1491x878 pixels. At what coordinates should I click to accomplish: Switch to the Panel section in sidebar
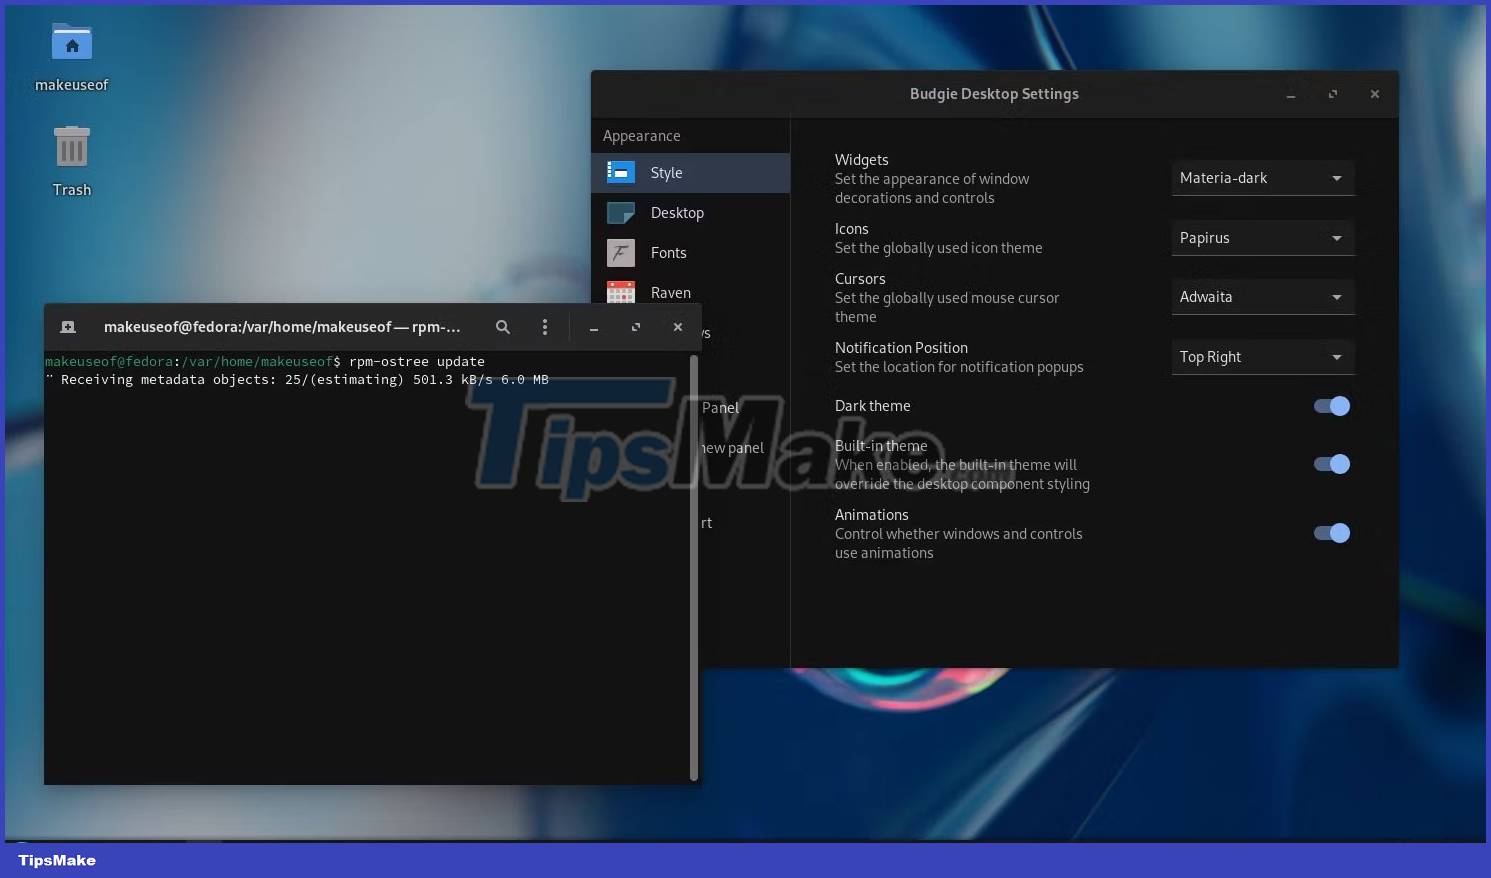723,408
